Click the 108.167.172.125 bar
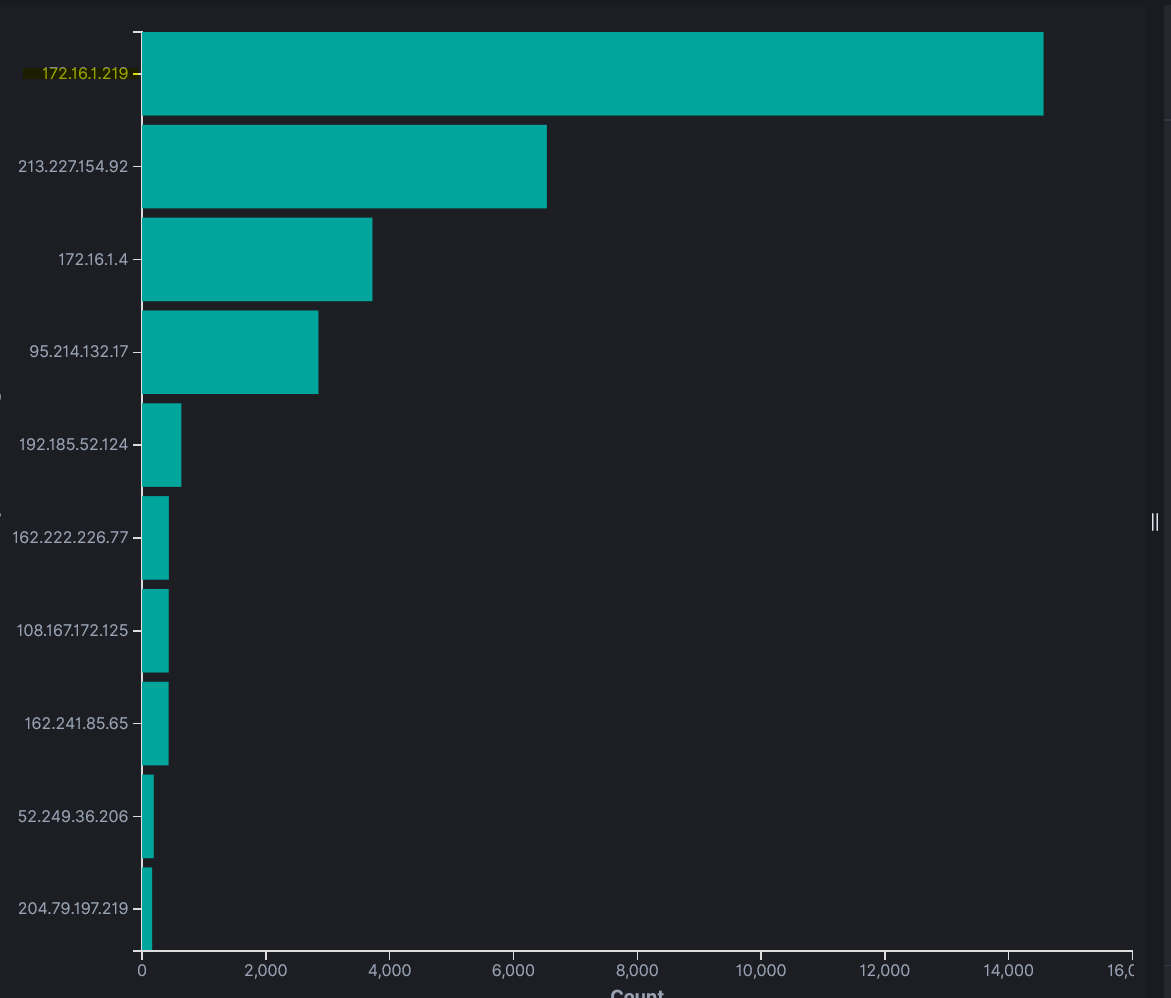The height and width of the screenshot is (998, 1171). (155, 631)
